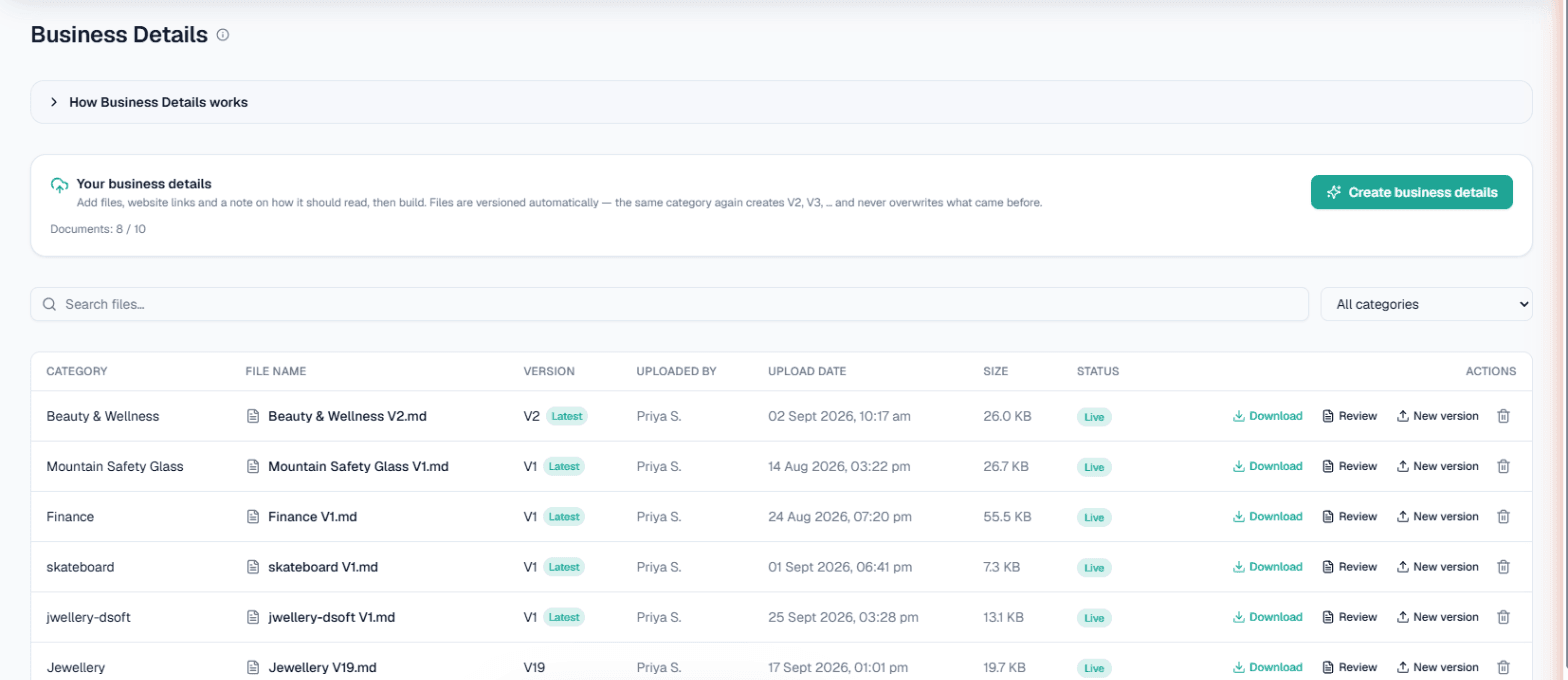Click the magnifier icon in search bar

[49, 304]
